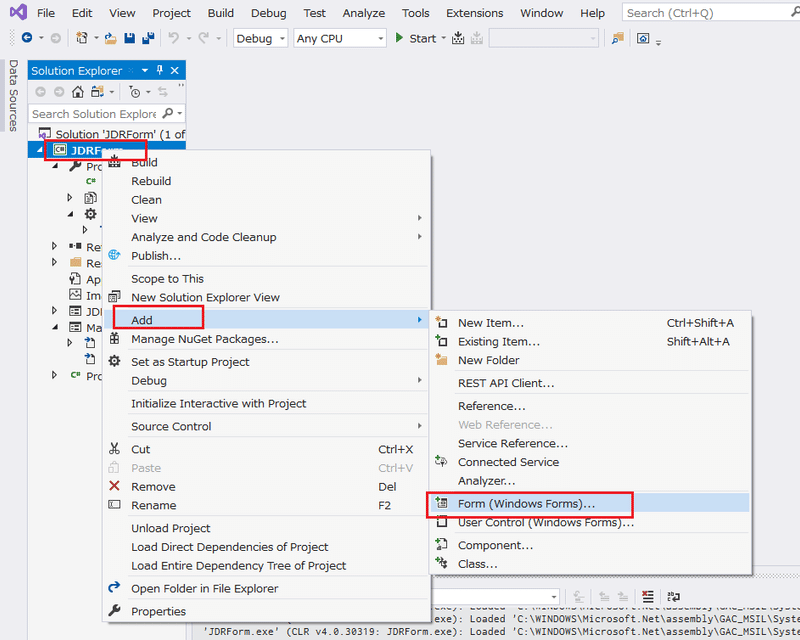Click the Find in Files toolbar icon
This screenshot has width=800, height=640.
point(618,38)
